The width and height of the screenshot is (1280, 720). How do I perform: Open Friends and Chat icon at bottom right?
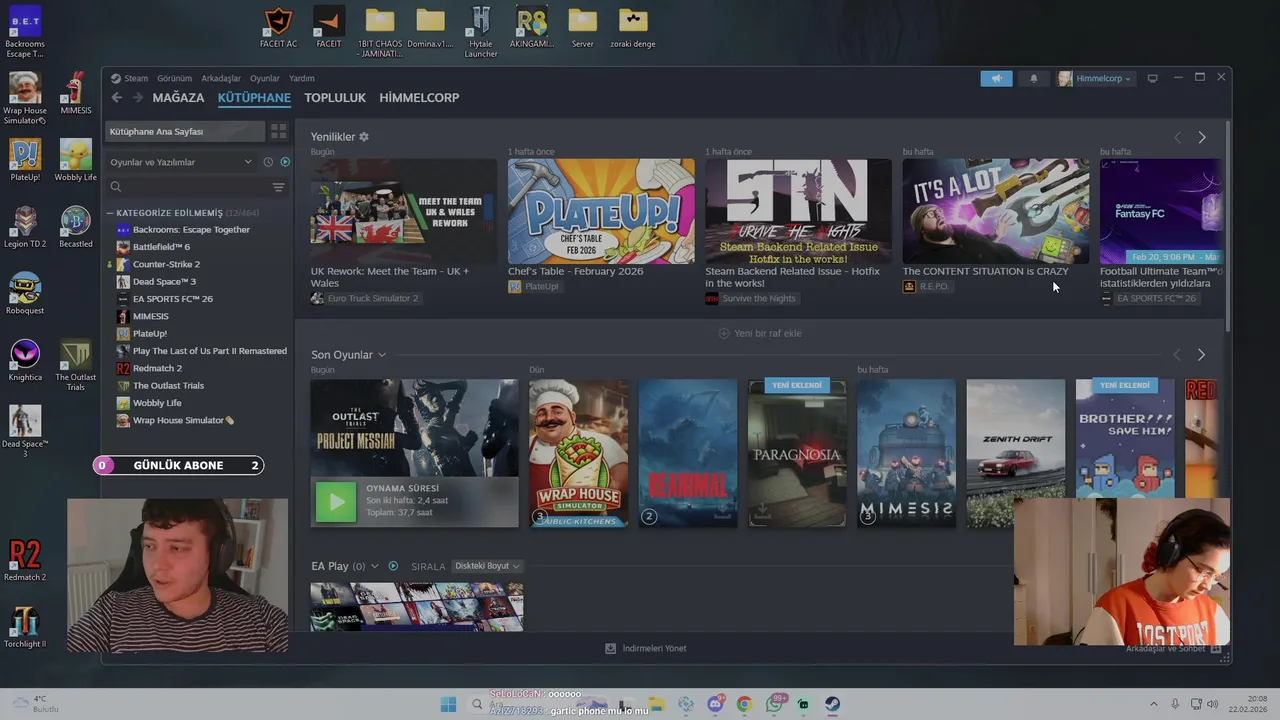tap(1218, 648)
